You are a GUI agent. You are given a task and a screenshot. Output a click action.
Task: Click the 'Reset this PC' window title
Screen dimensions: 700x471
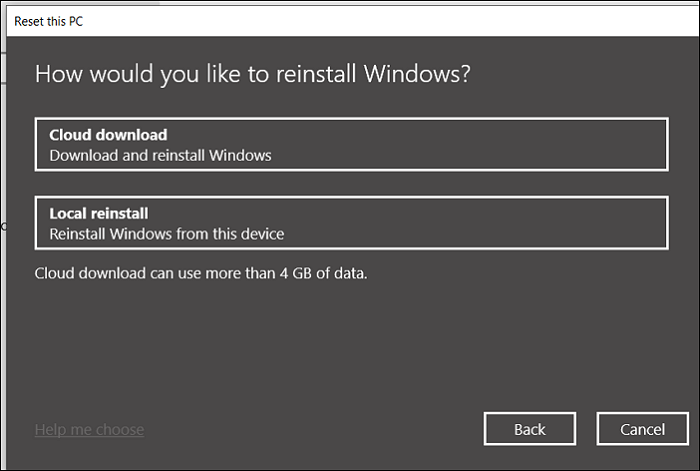coord(49,21)
